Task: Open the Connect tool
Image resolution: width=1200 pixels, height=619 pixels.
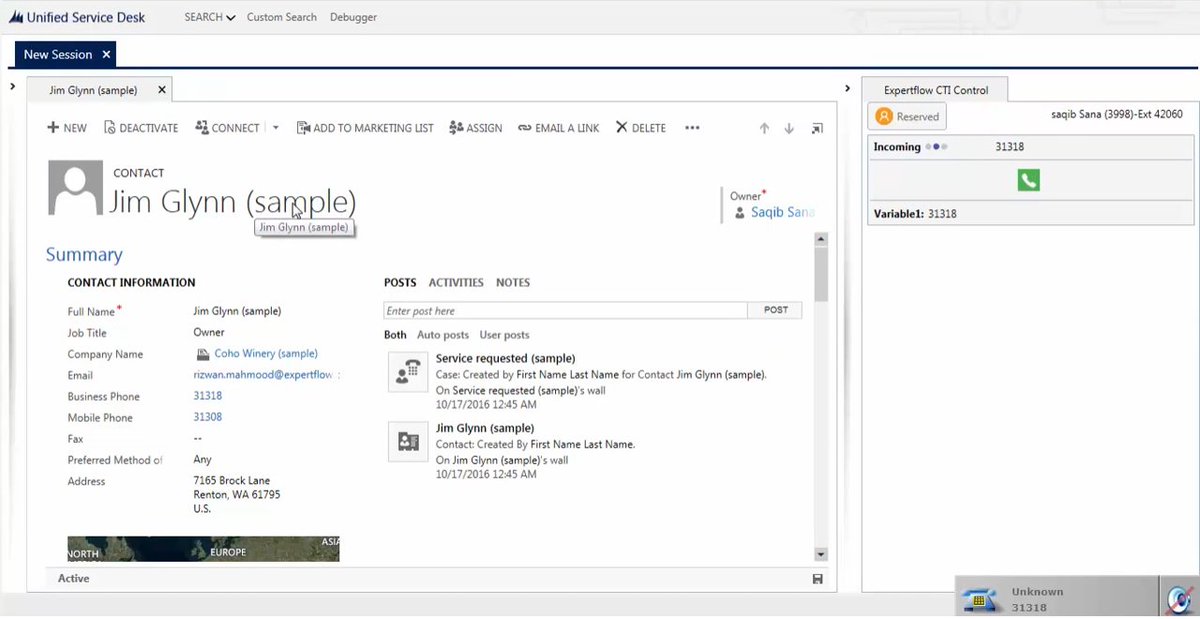Action: (227, 127)
